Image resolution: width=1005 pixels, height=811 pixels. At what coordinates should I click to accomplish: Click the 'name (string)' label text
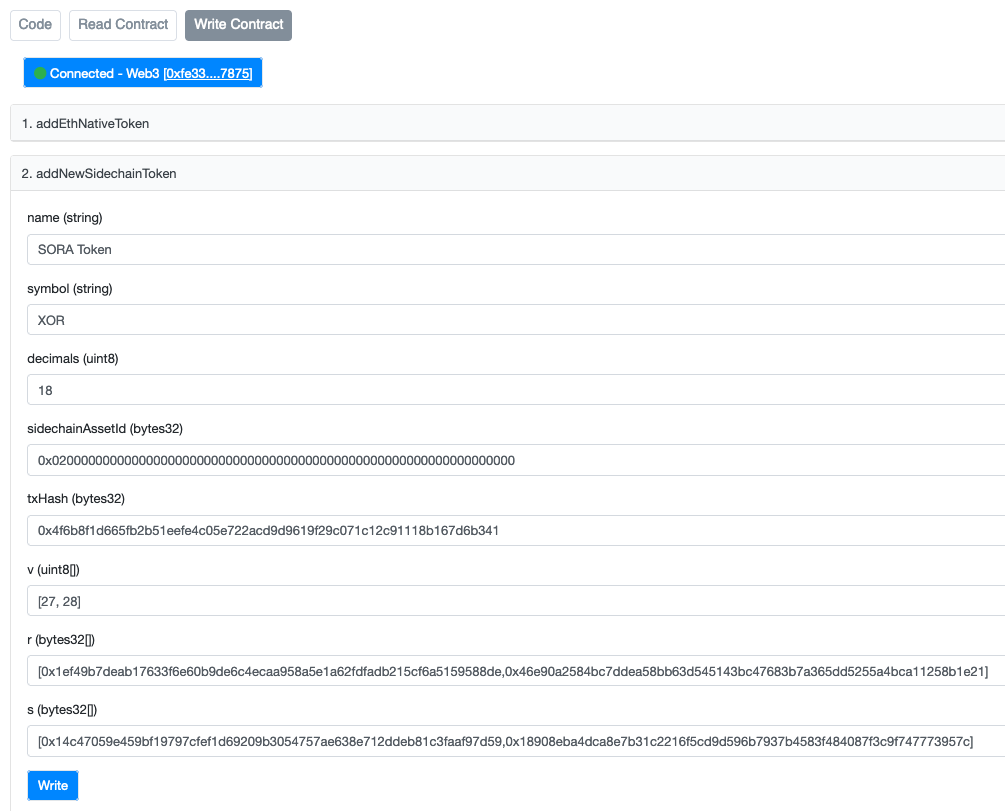65,218
